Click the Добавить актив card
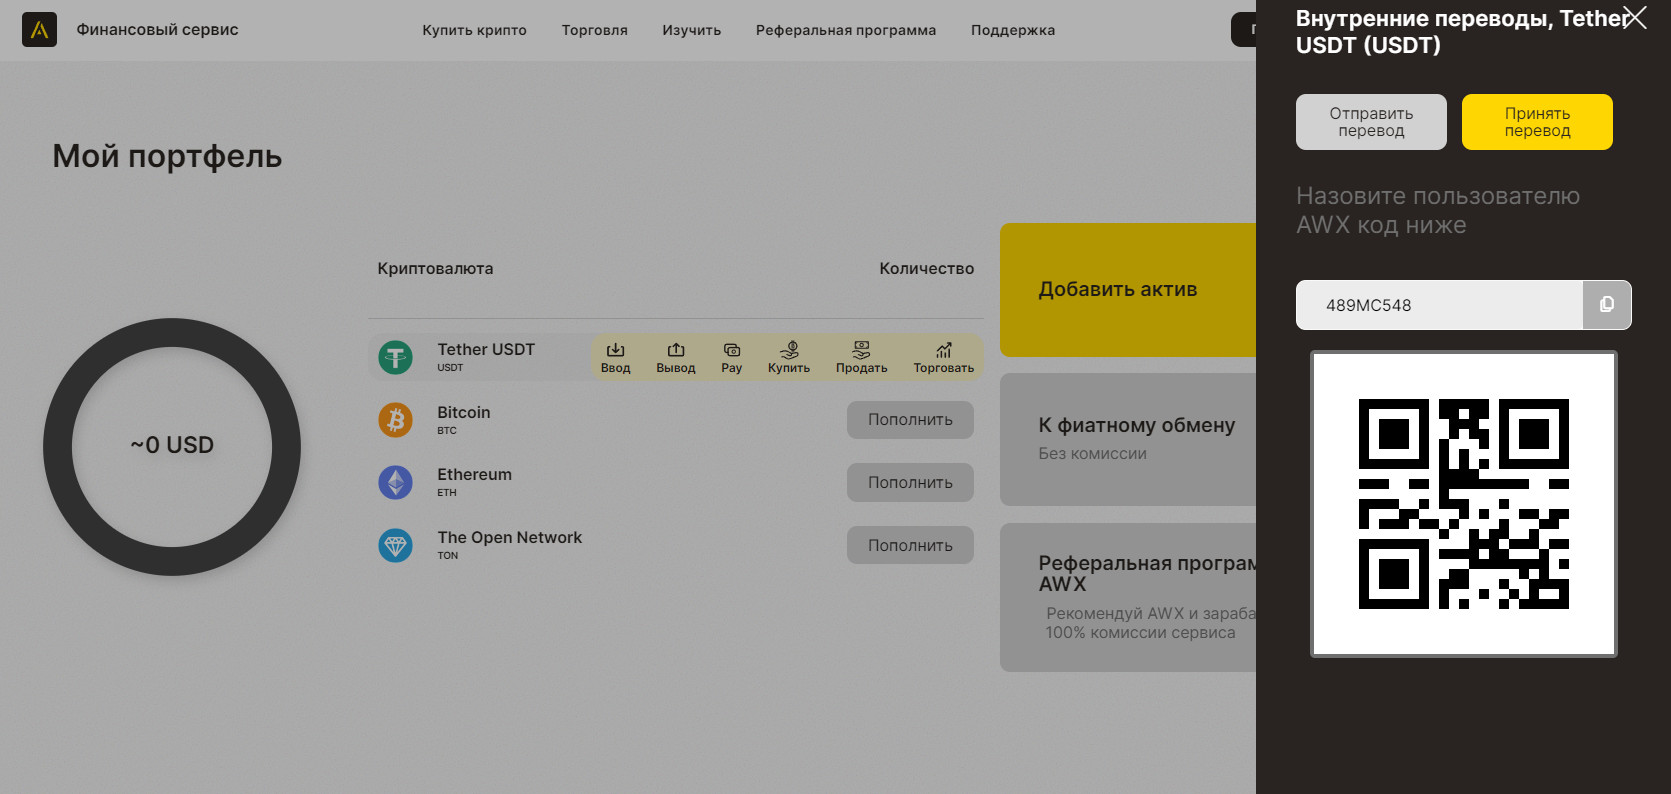The height and width of the screenshot is (794, 1671). point(1128,290)
